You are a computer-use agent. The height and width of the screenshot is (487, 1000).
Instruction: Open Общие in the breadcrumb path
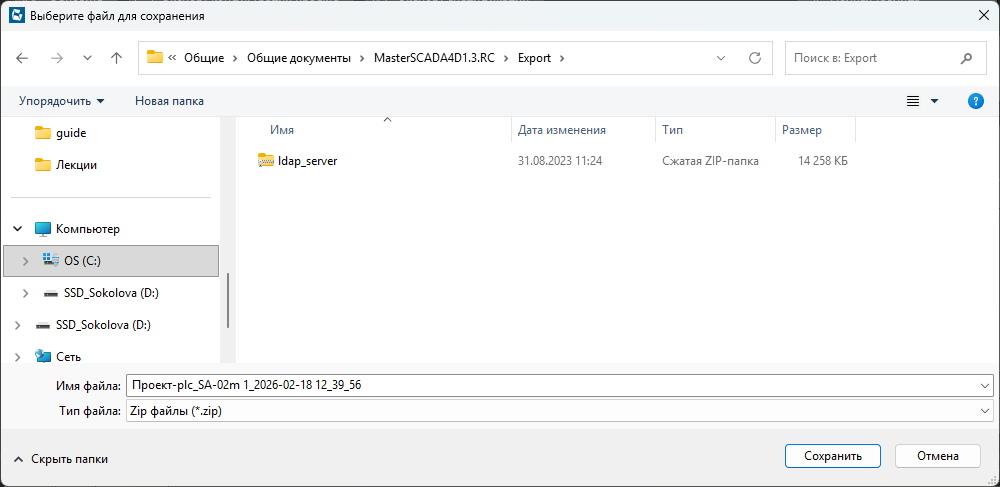(x=204, y=58)
